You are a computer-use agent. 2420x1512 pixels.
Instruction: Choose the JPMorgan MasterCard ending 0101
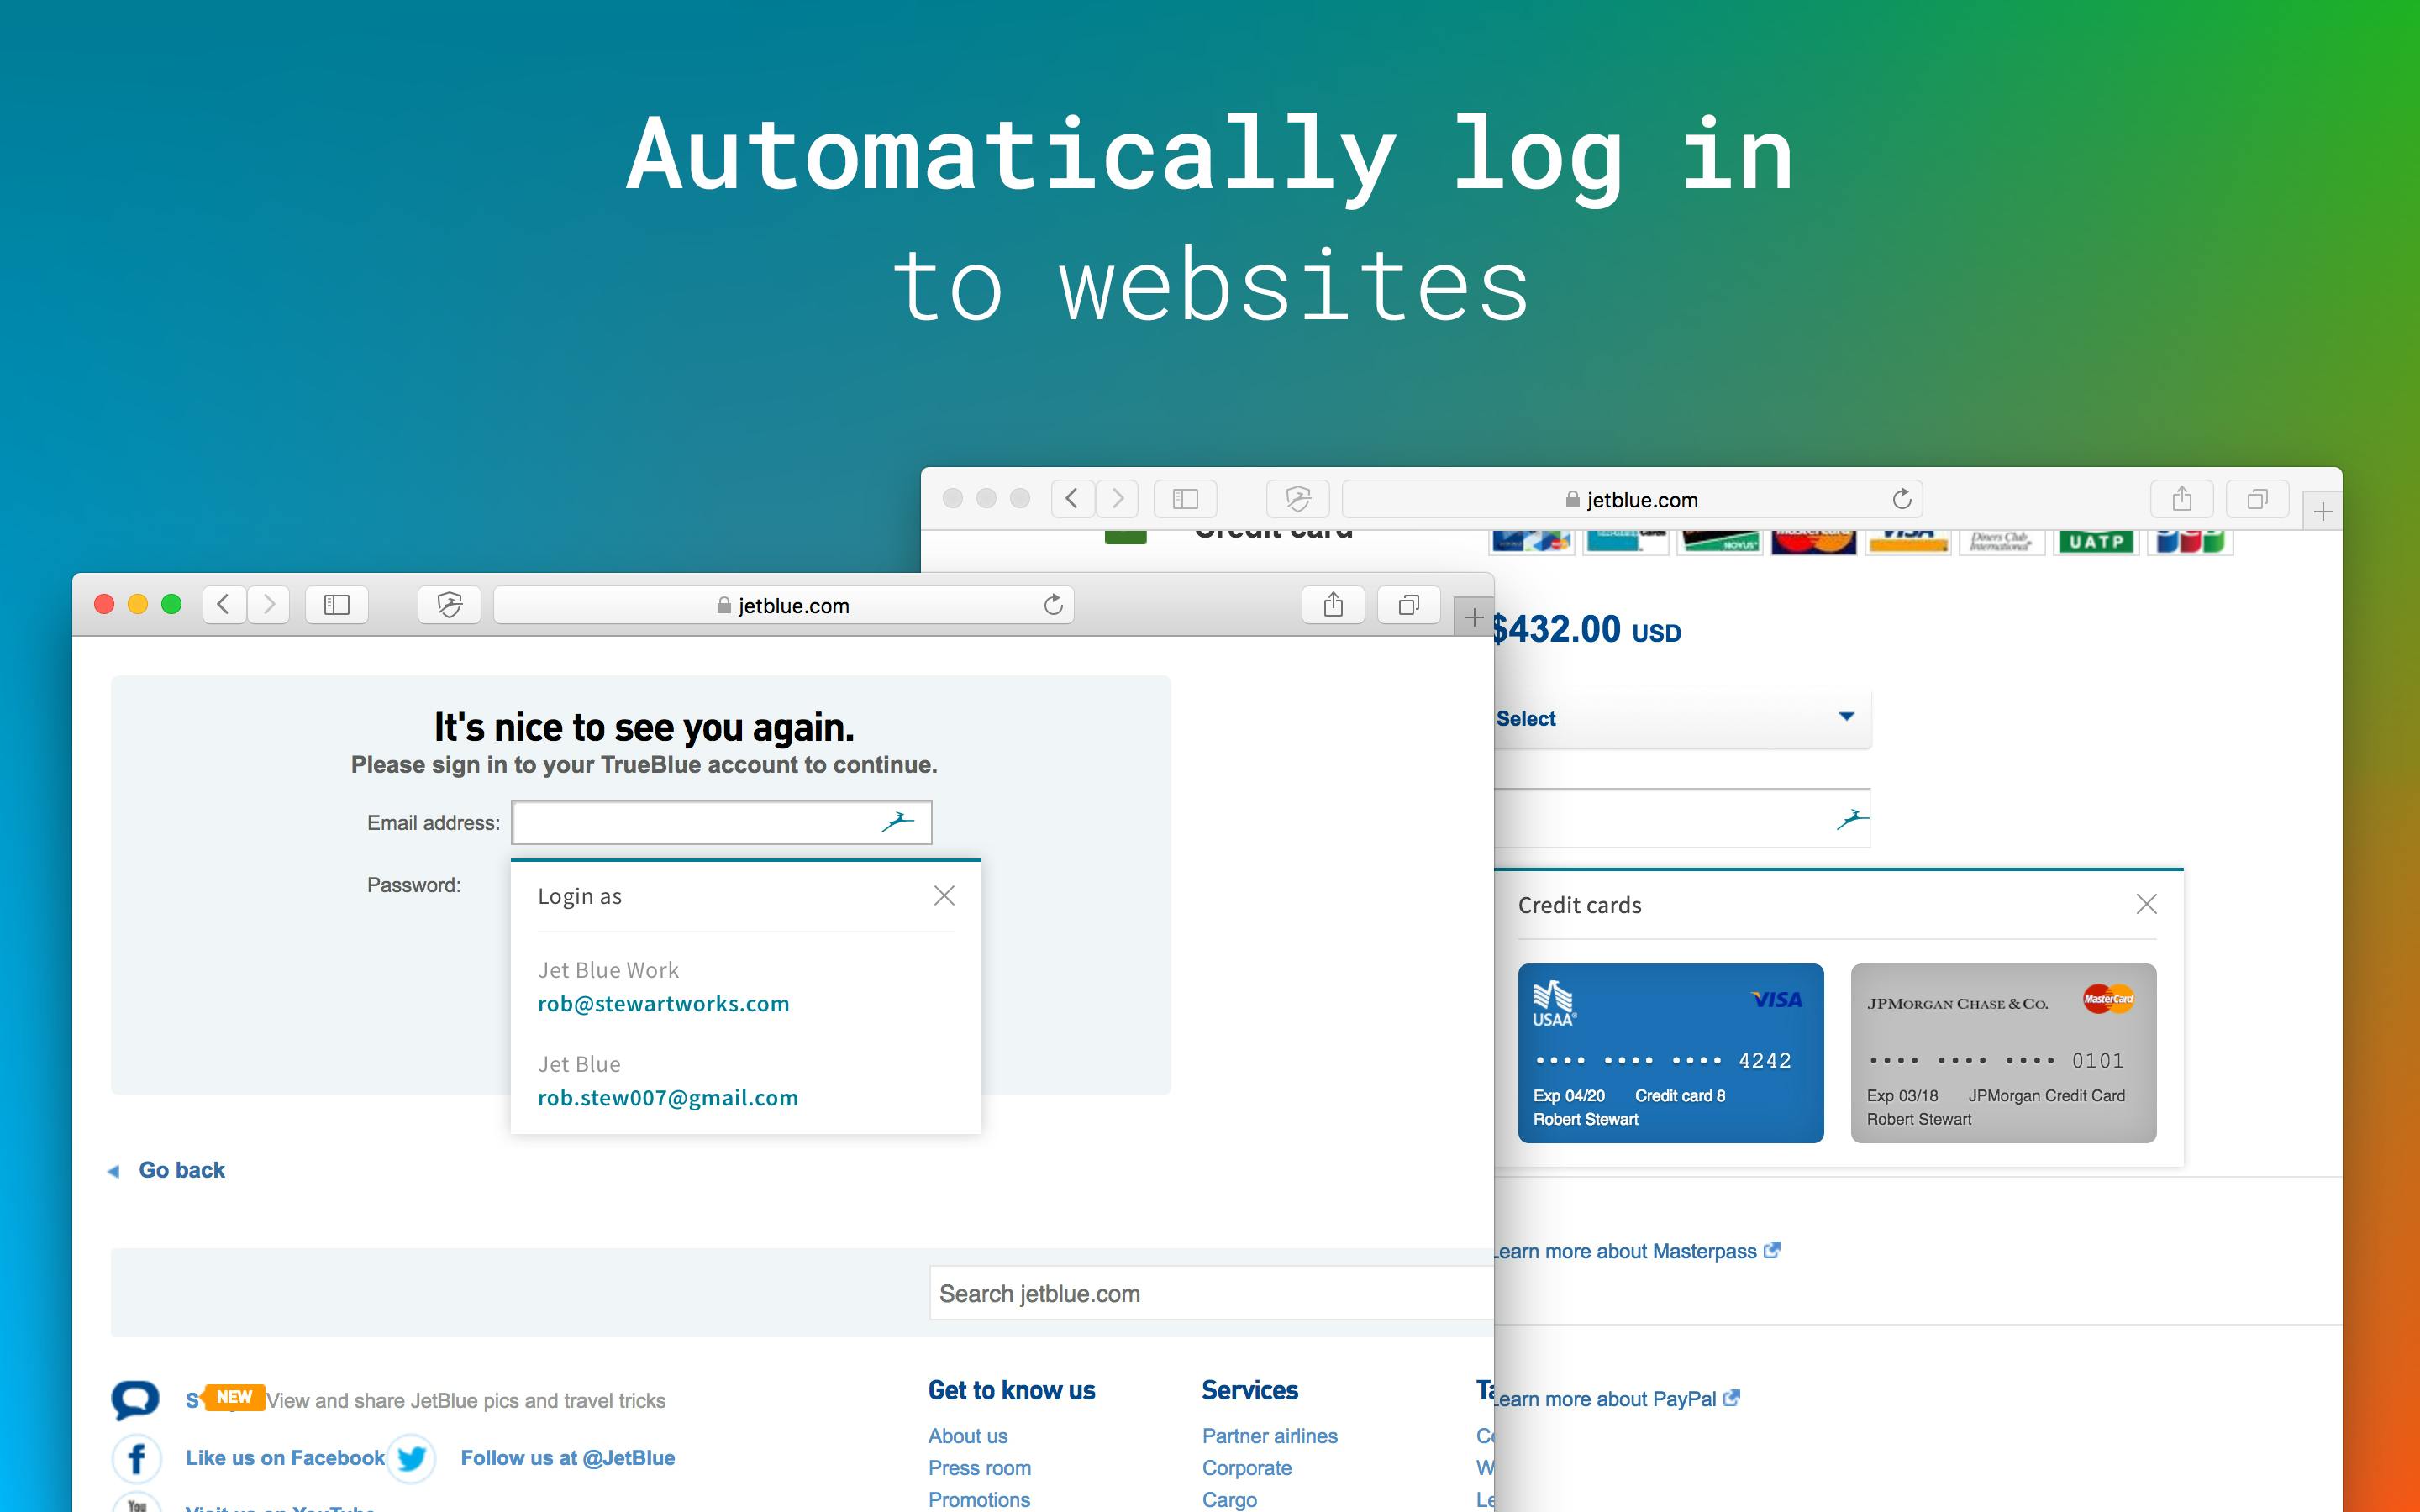pos(2004,1053)
